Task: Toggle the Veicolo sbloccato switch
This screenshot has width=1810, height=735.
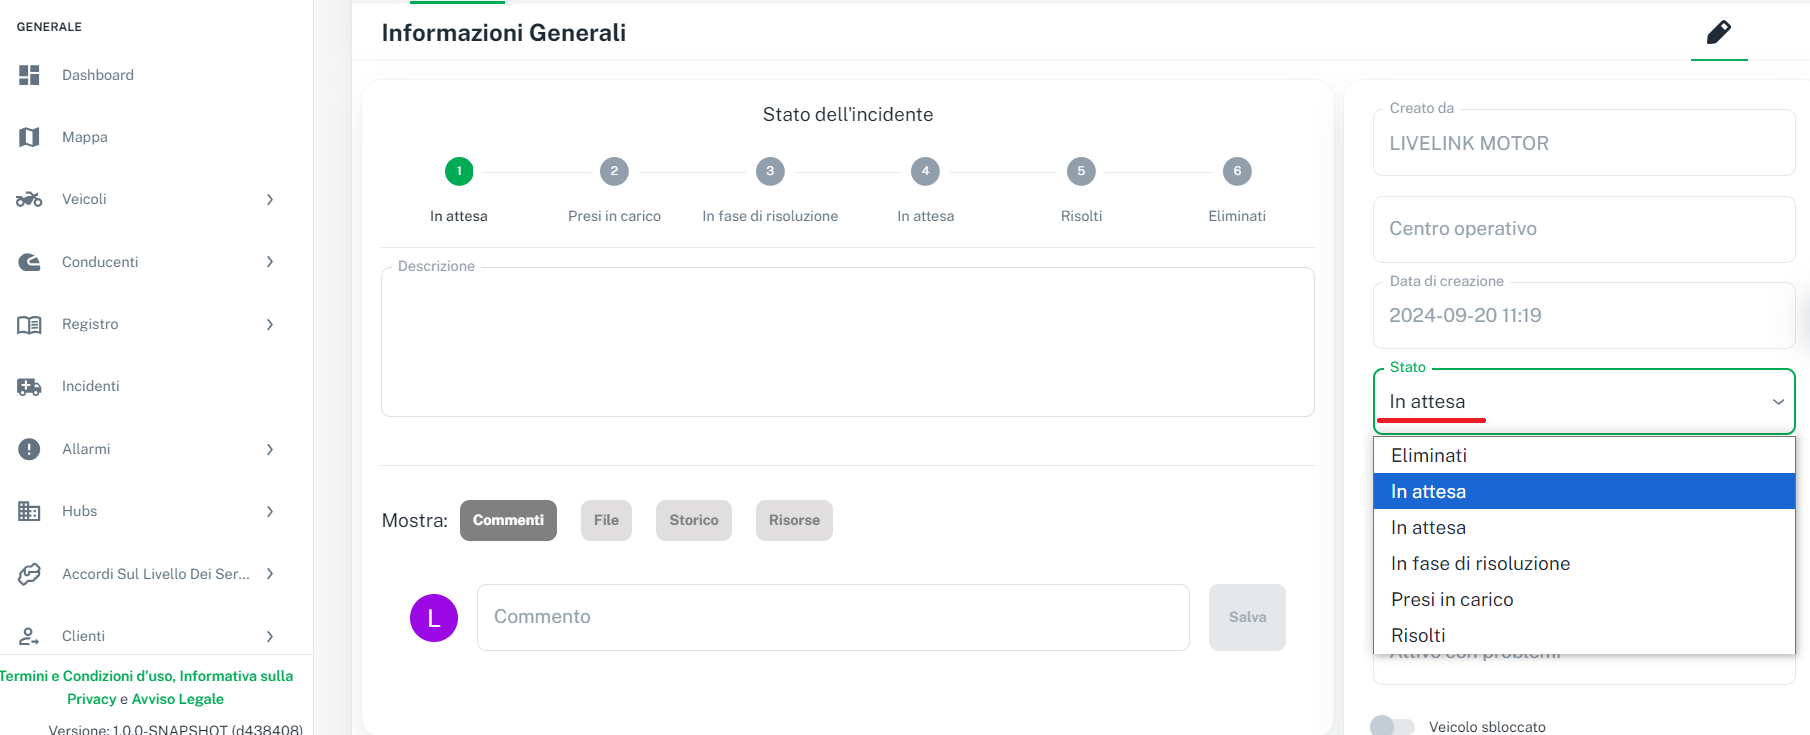Action: tap(1391, 726)
